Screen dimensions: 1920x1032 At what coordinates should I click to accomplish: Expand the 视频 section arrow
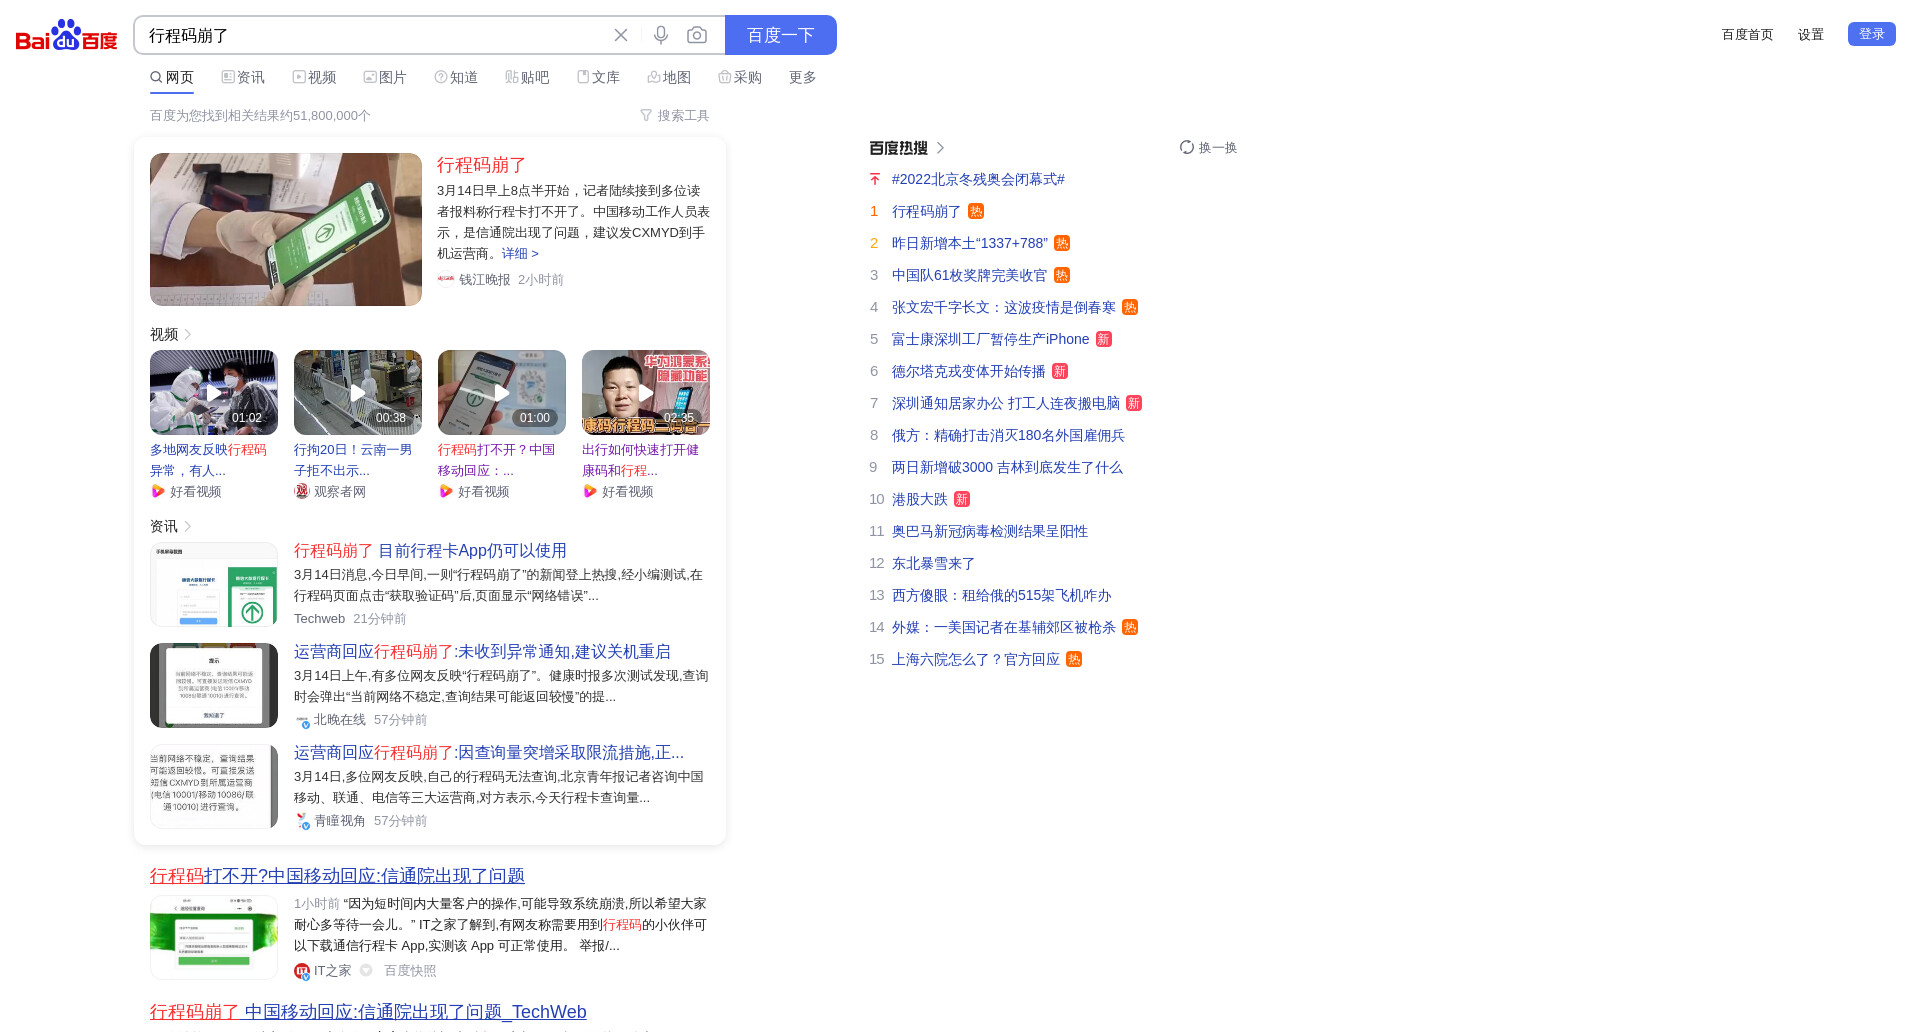click(188, 334)
